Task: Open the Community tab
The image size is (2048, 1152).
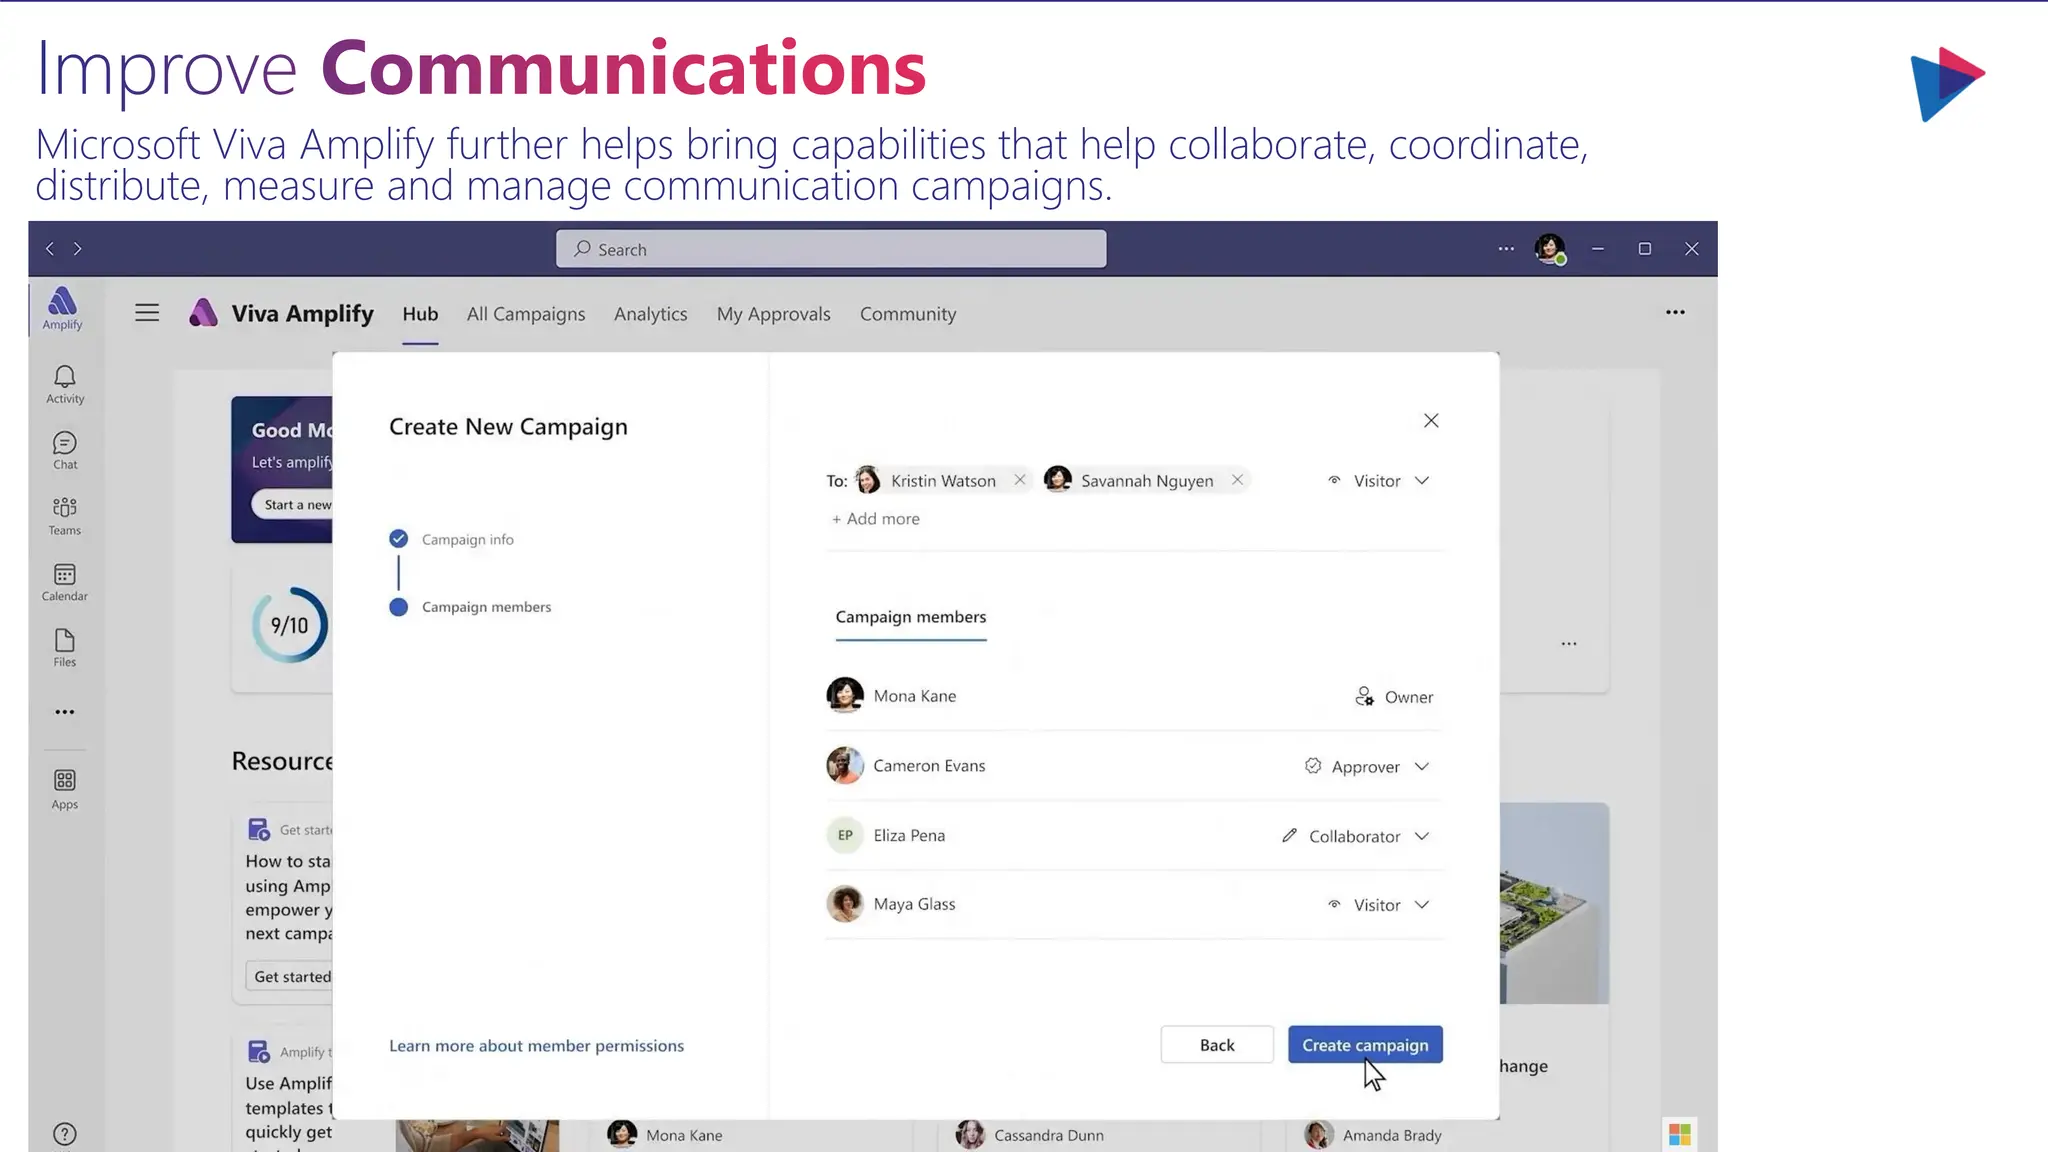Action: point(908,314)
